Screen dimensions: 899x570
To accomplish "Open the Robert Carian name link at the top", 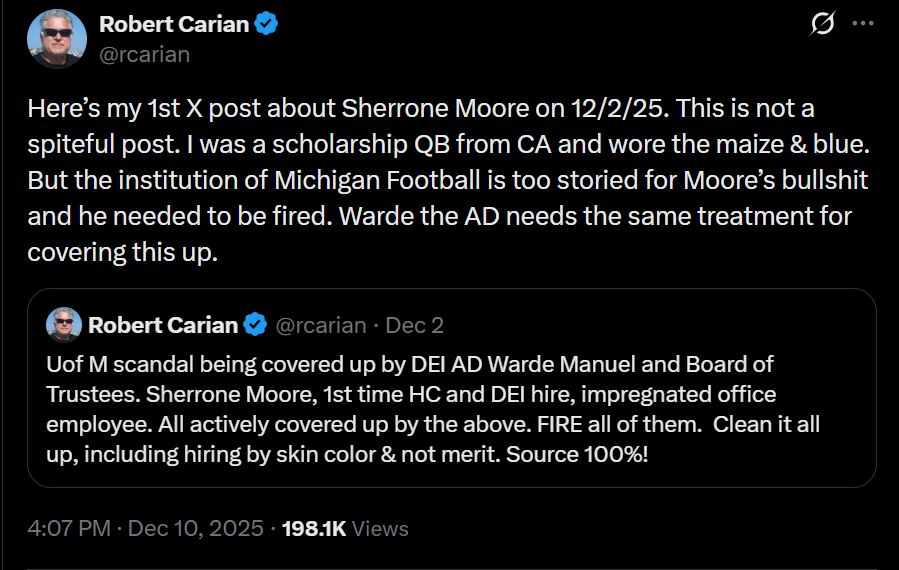I will point(174,25).
